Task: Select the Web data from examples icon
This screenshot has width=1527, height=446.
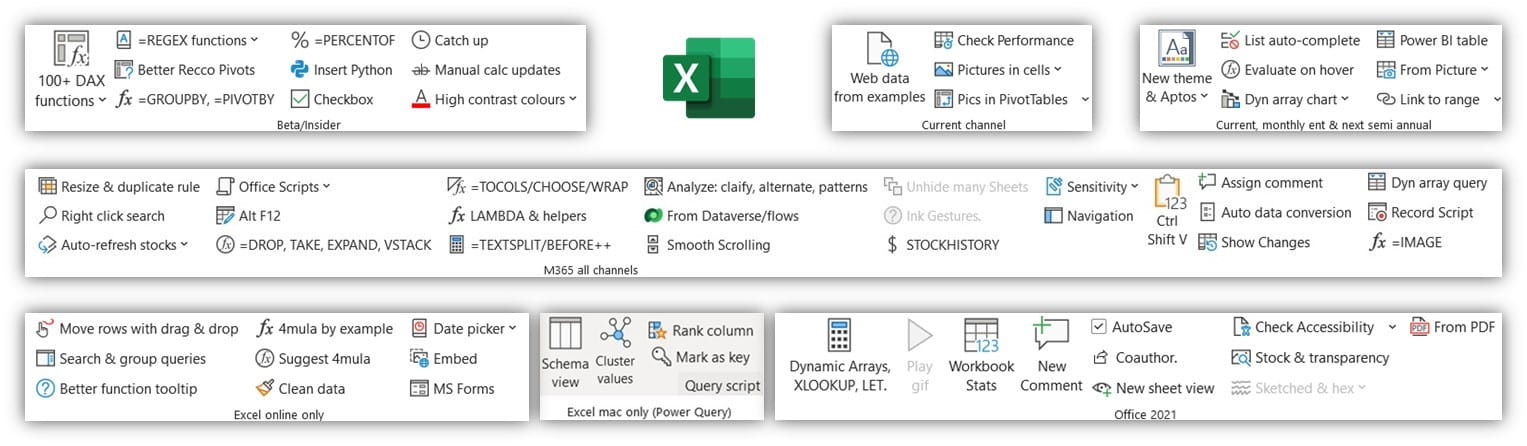Action: (x=879, y=49)
